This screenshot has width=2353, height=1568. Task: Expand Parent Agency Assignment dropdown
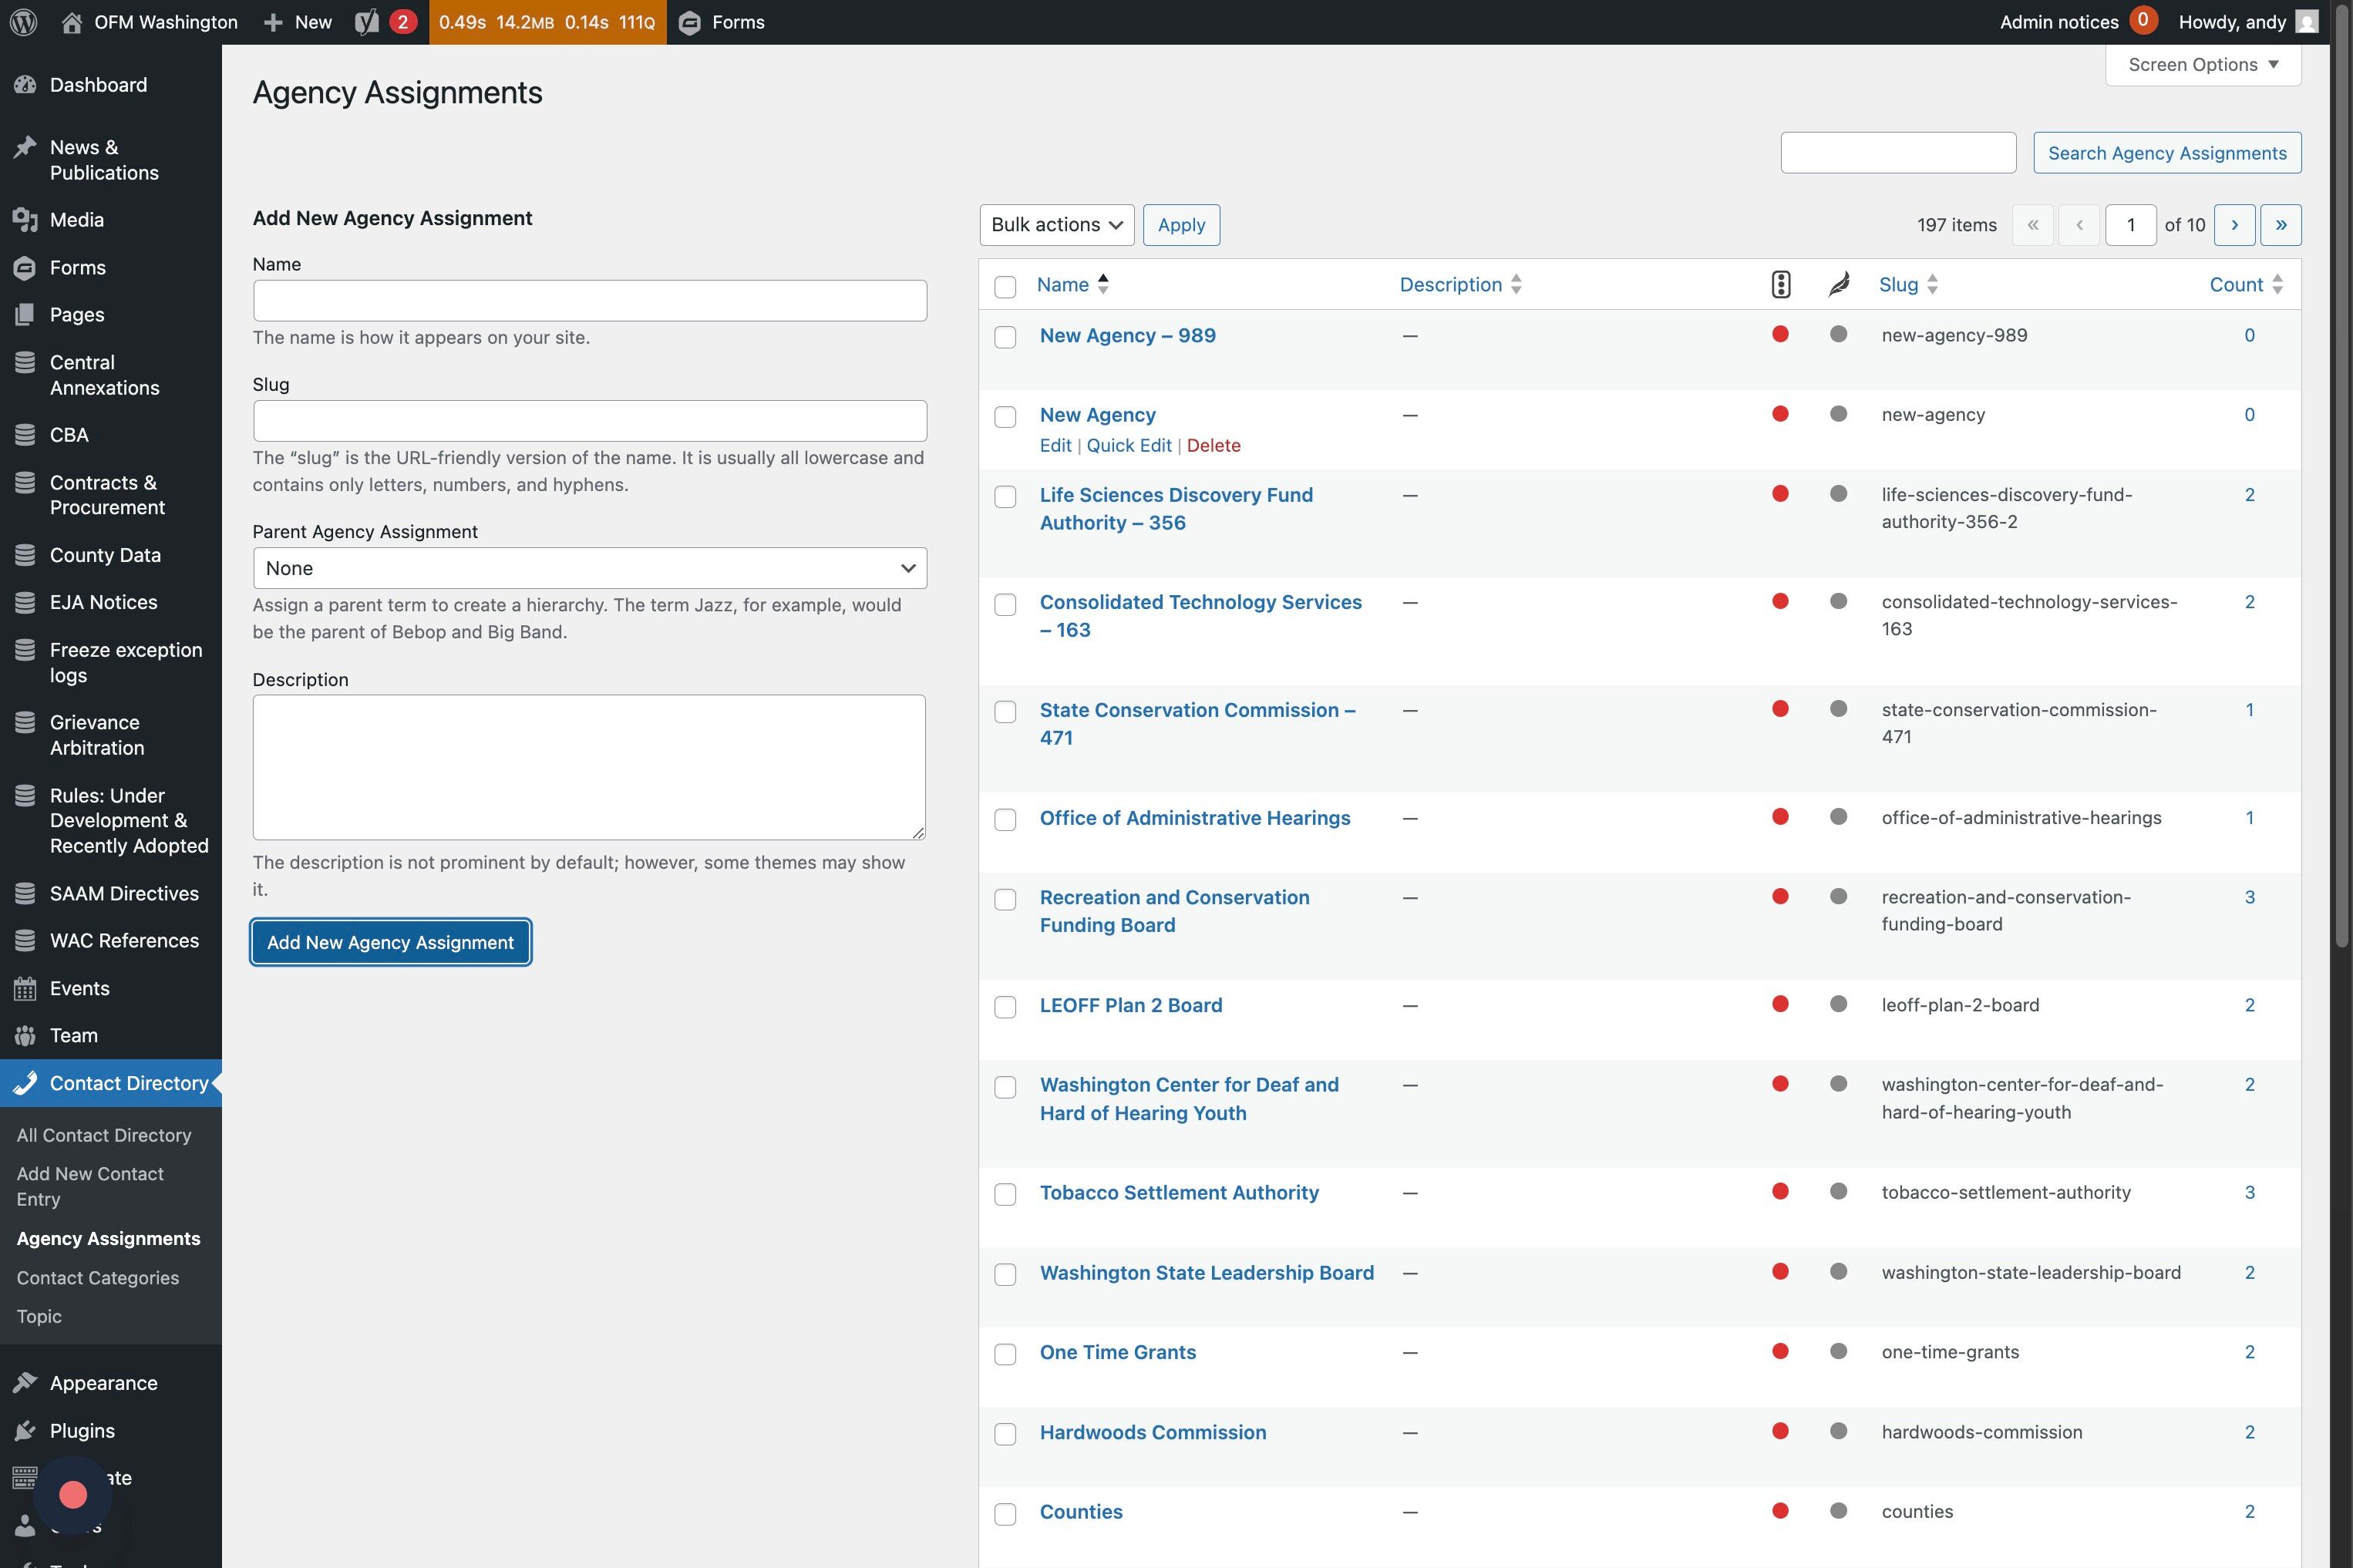(589, 568)
